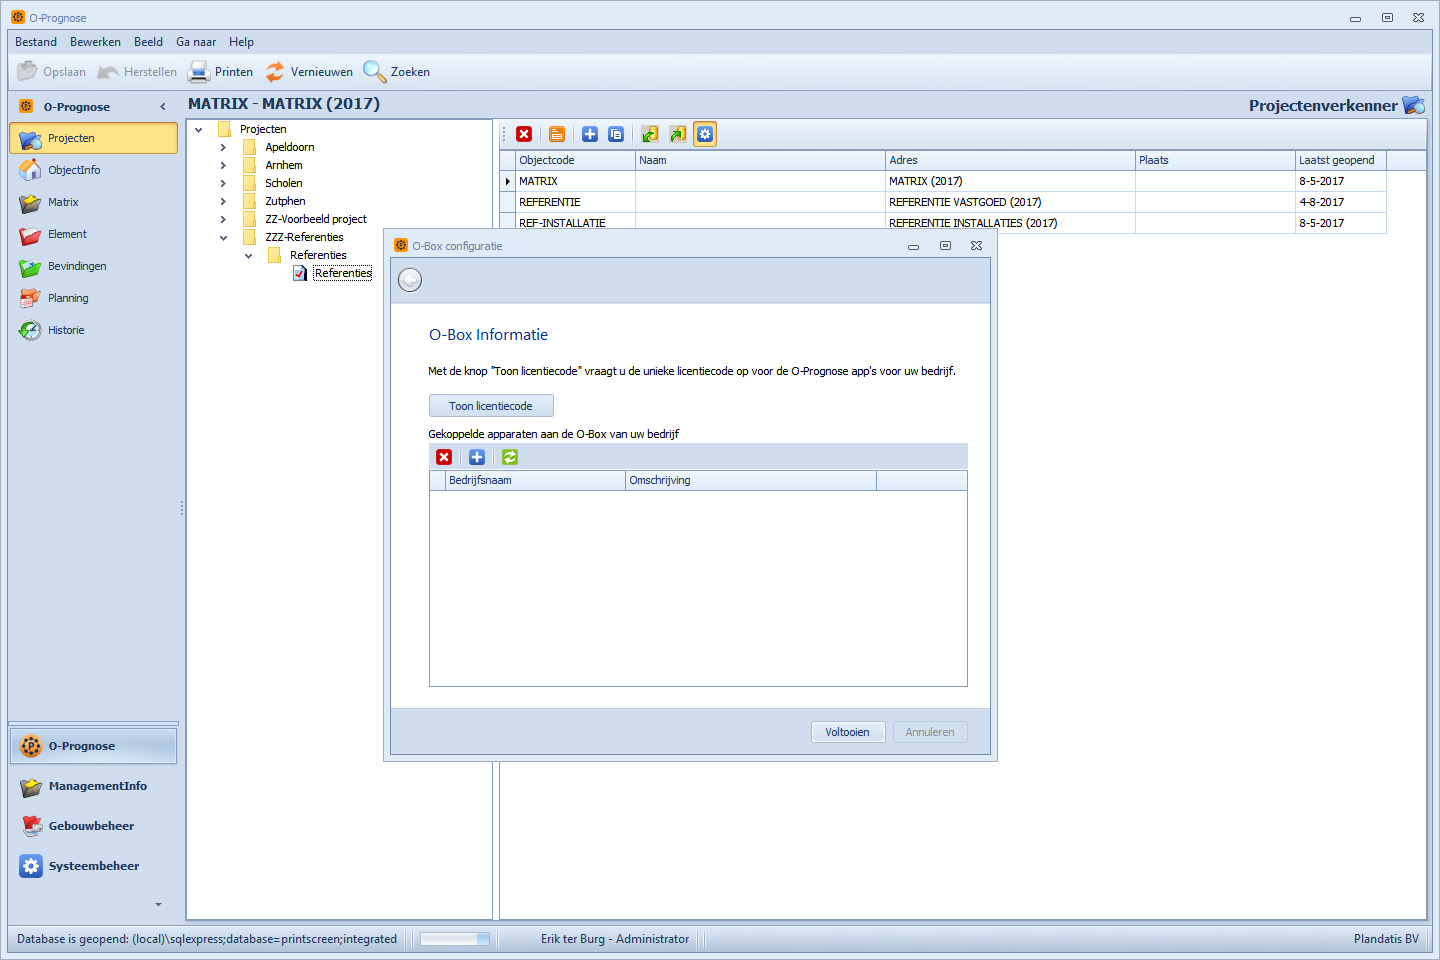Sort by Laatst geopend column header
The width and height of the screenshot is (1440, 960).
tap(1339, 160)
